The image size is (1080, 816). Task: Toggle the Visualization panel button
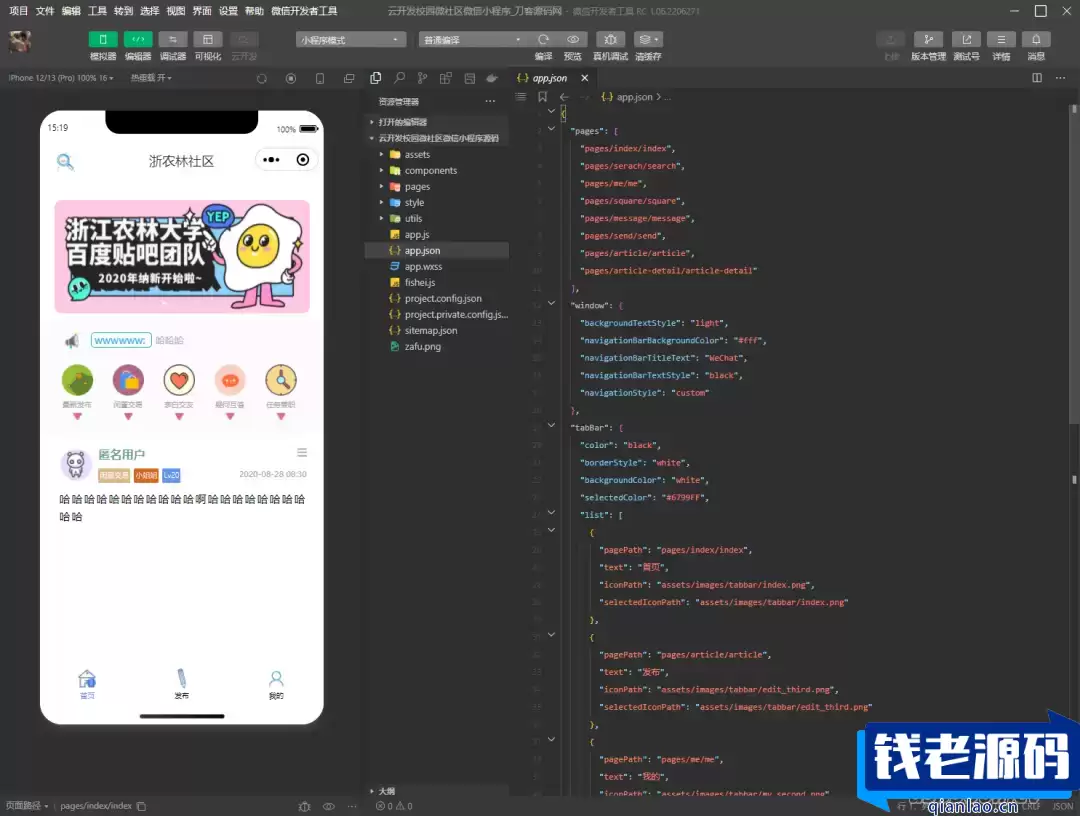click(207, 39)
